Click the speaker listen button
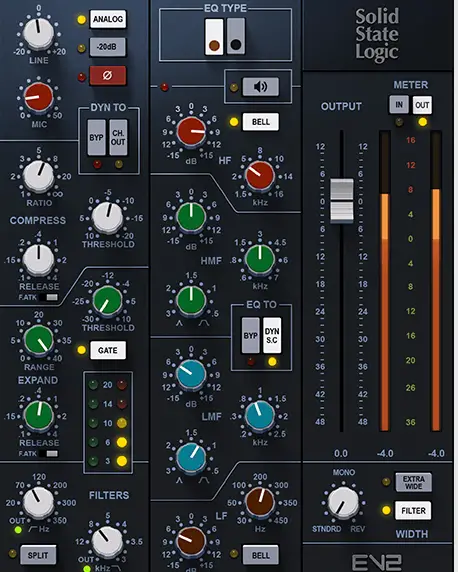Screen dimensions: 458x572 [261, 87]
